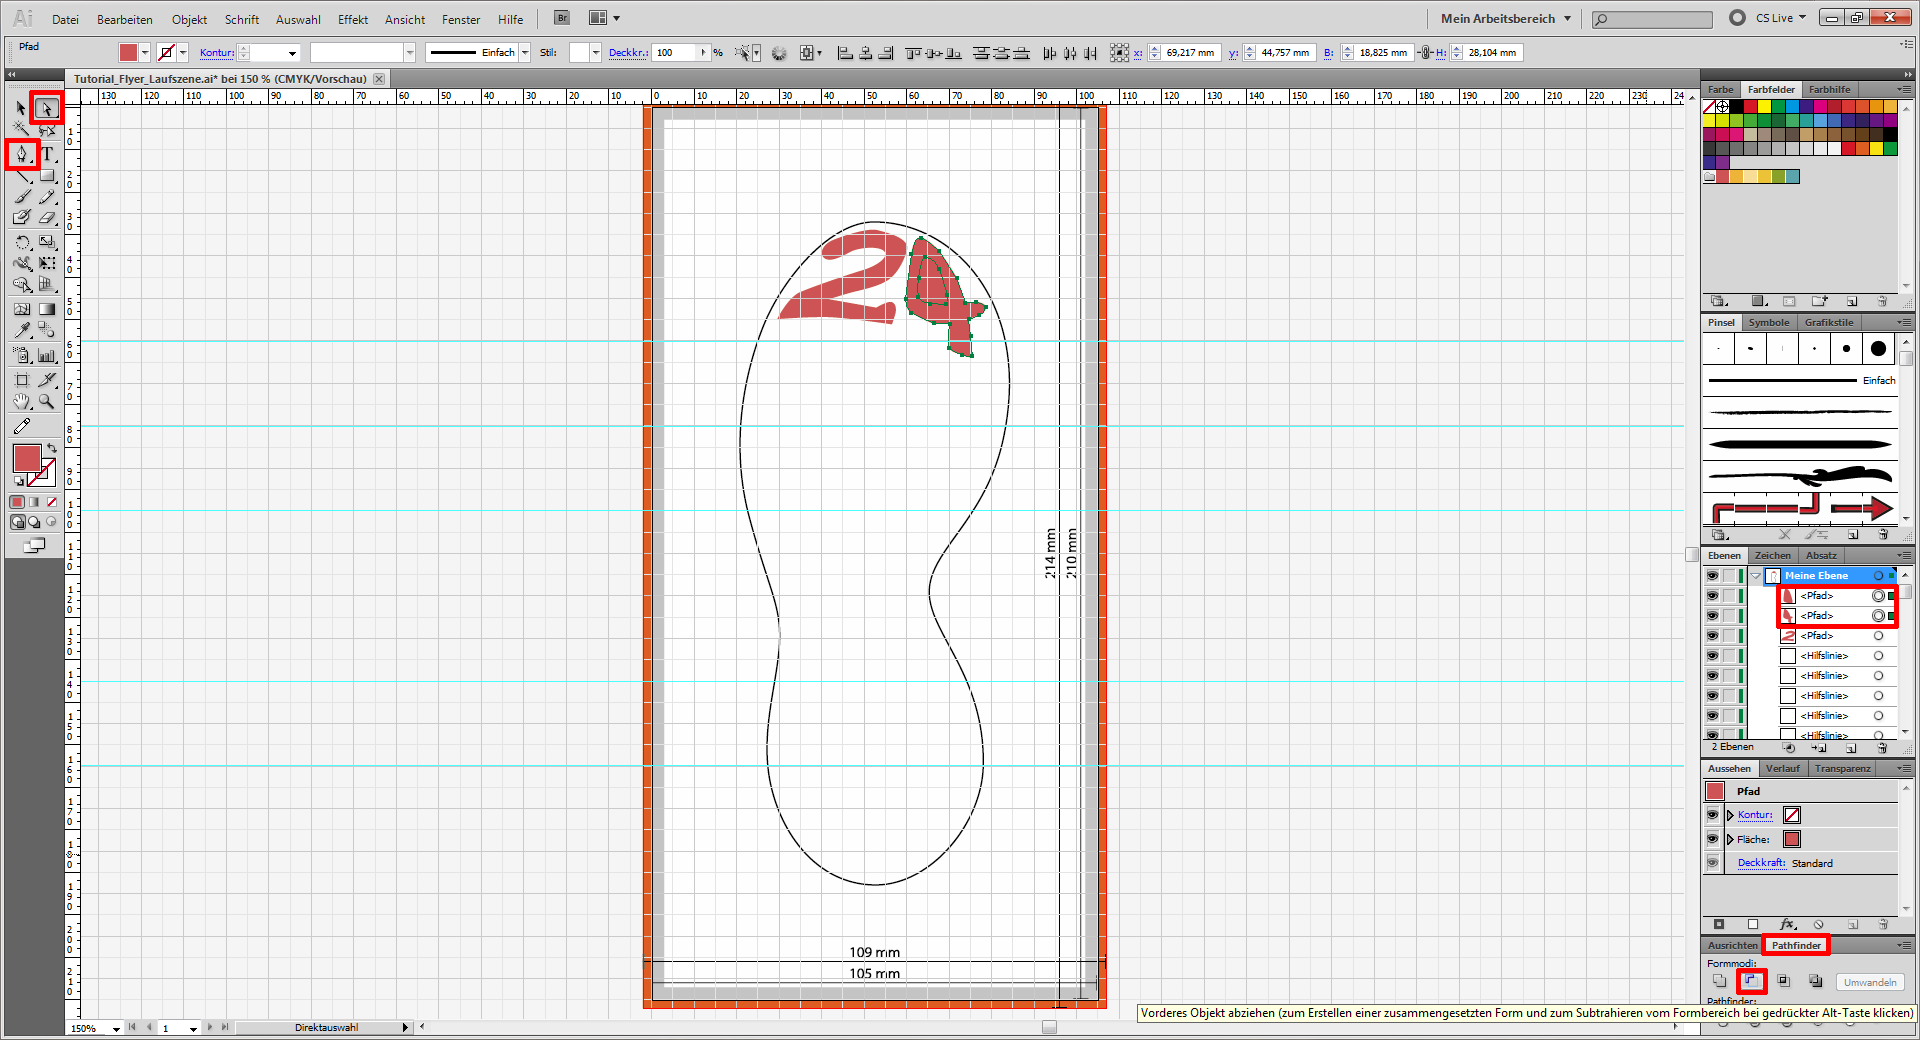Select the Direct Selection tool
This screenshot has height=1040, width=1920.
tap(46, 108)
